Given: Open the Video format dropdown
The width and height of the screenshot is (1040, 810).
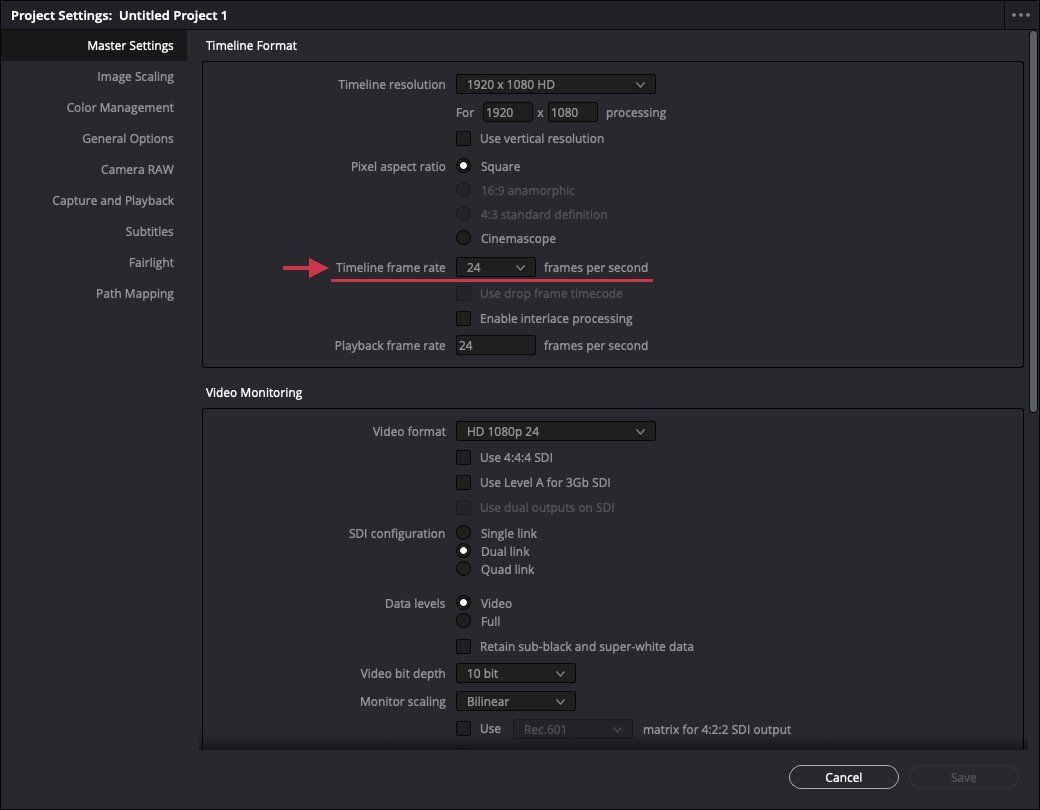Looking at the screenshot, I should [x=555, y=432].
